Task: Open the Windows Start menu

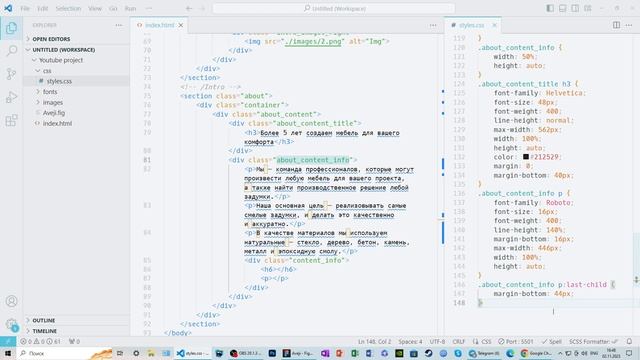Action: (x=8, y=353)
